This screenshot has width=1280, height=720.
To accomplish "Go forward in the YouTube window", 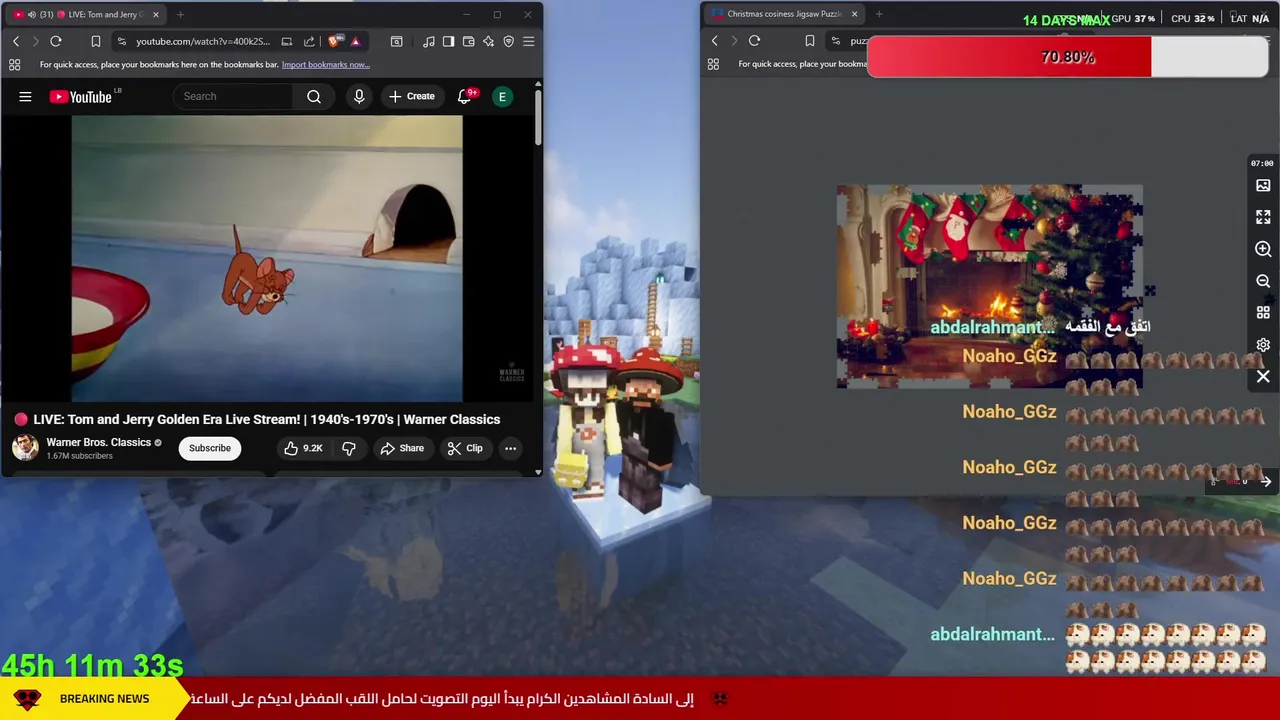I will coord(36,41).
